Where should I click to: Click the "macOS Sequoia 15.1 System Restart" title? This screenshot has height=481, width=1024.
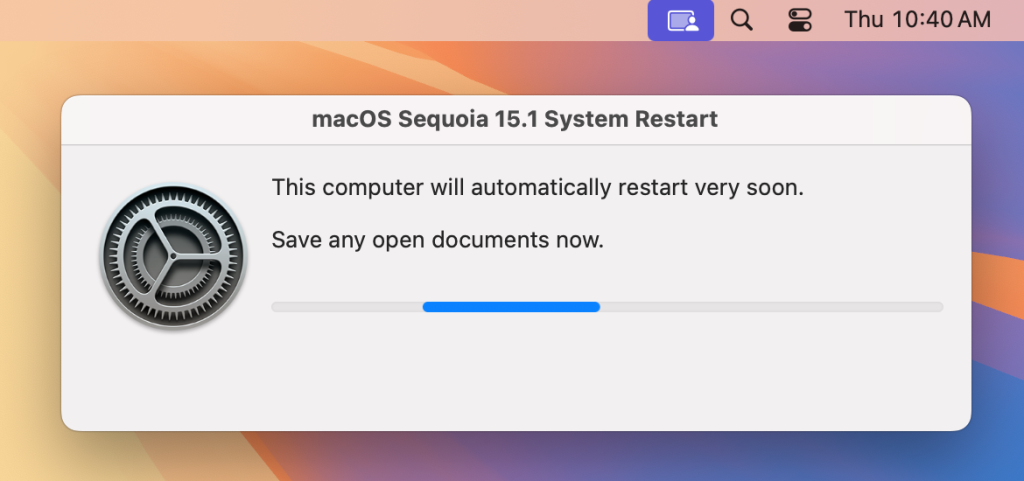515,120
